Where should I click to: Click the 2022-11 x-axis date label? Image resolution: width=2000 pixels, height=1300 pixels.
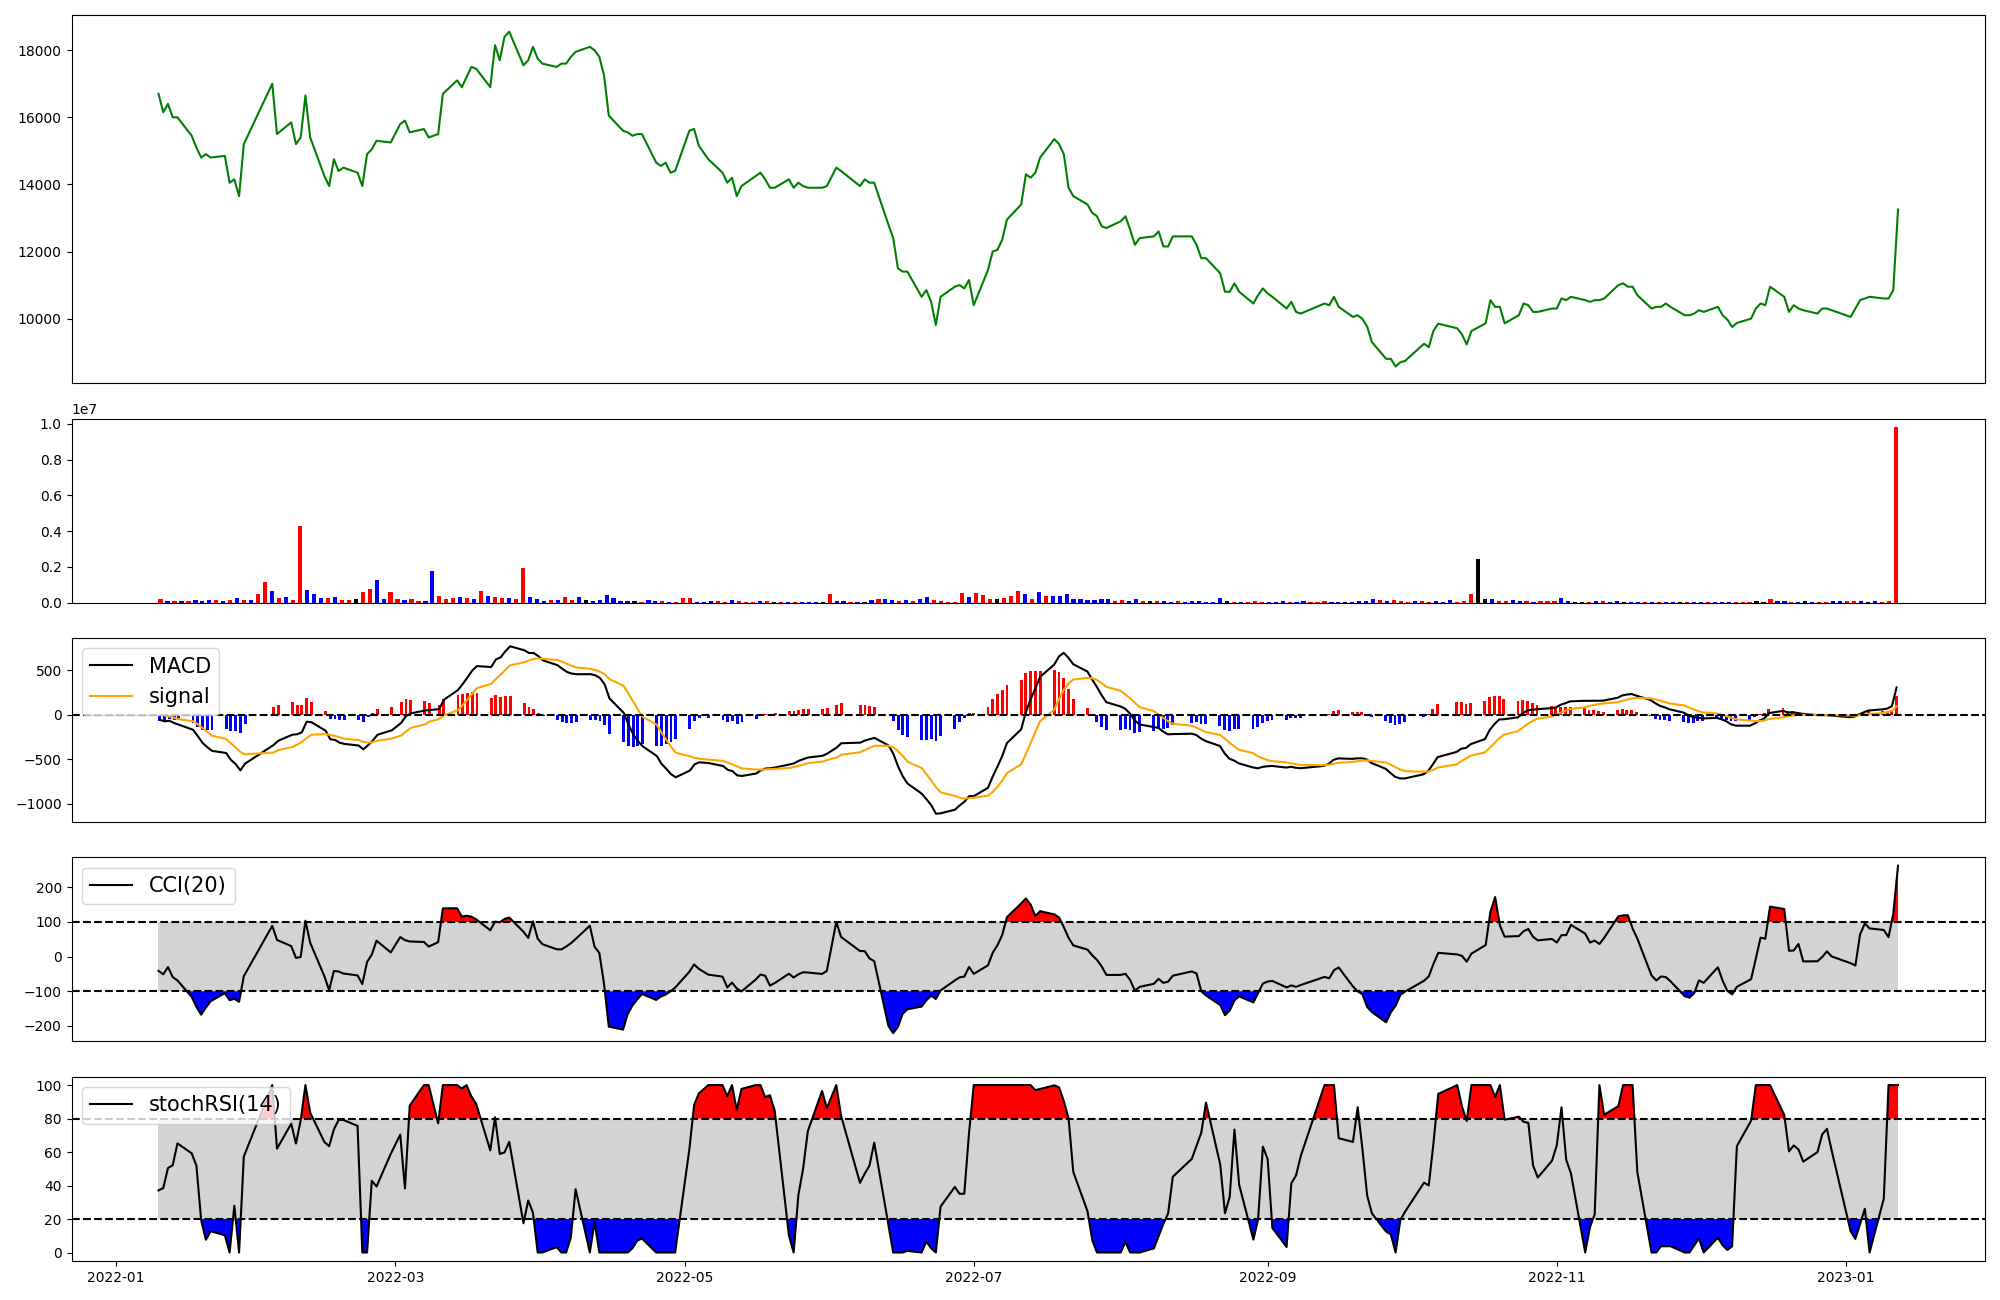coord(1557,1277)
